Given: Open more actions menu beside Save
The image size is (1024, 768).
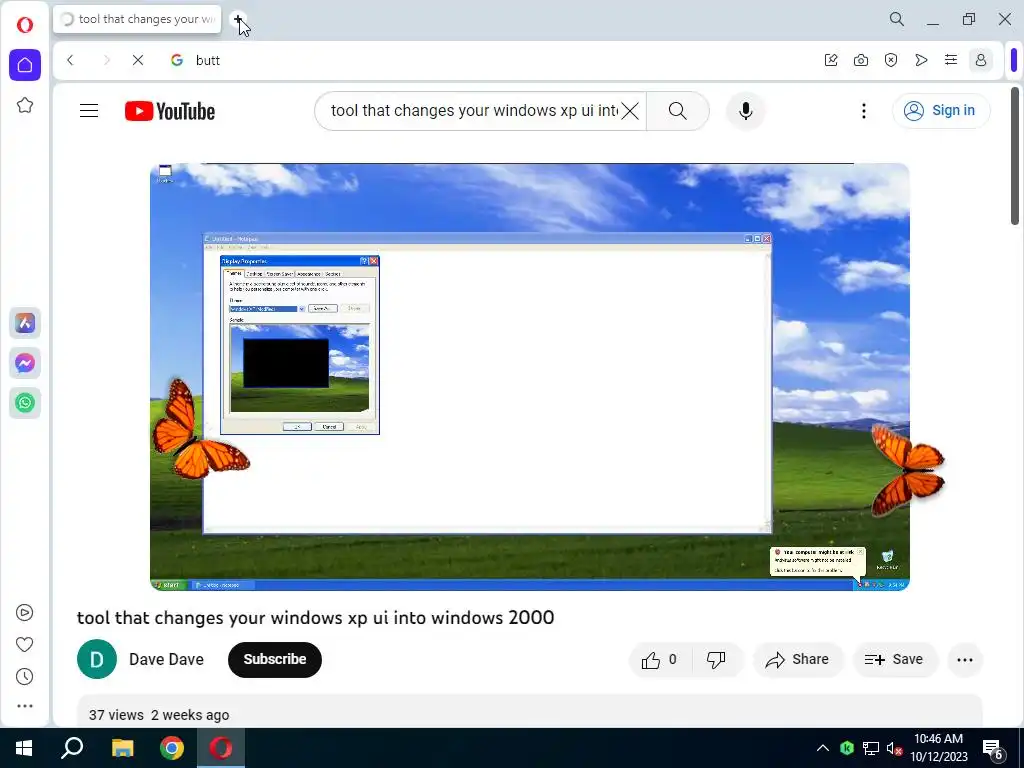Looking at the screenshot, I should (x=965, y=660).
